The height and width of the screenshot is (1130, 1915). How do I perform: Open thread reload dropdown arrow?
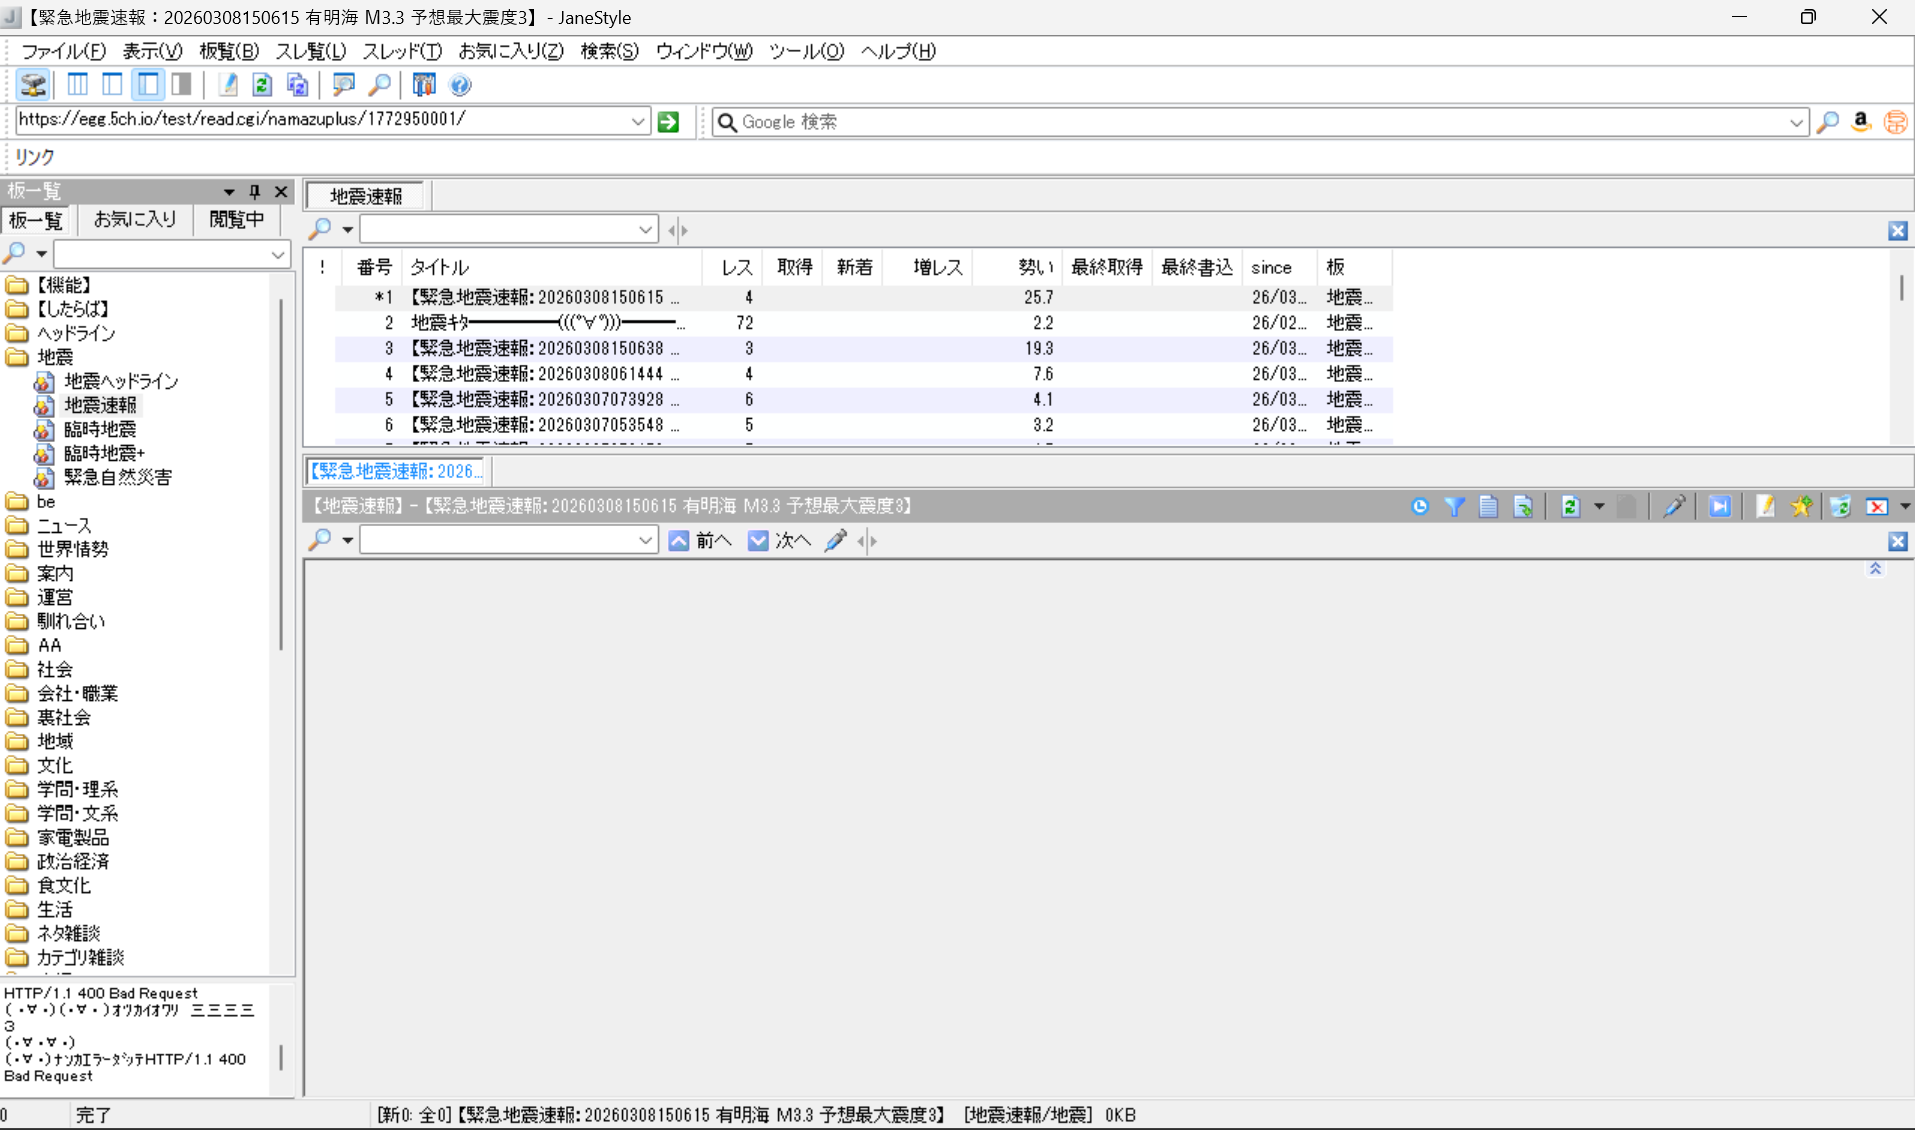(x=1599, y=507)
